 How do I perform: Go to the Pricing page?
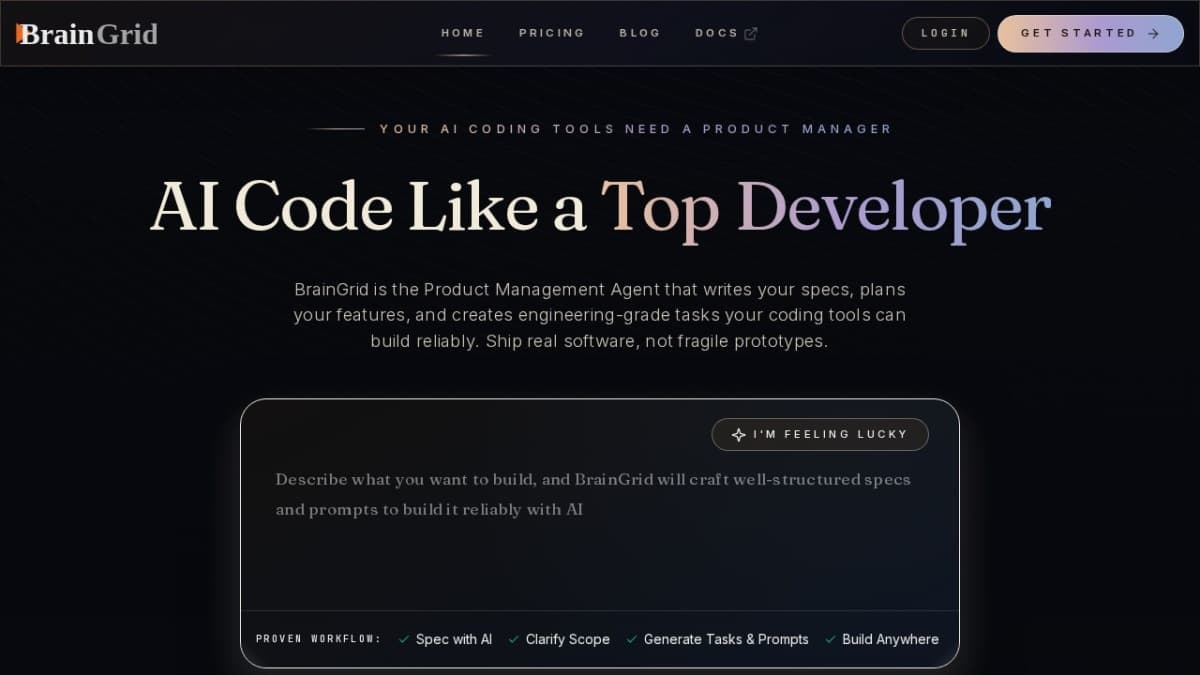pyautogui.click(x=551, y=33)
